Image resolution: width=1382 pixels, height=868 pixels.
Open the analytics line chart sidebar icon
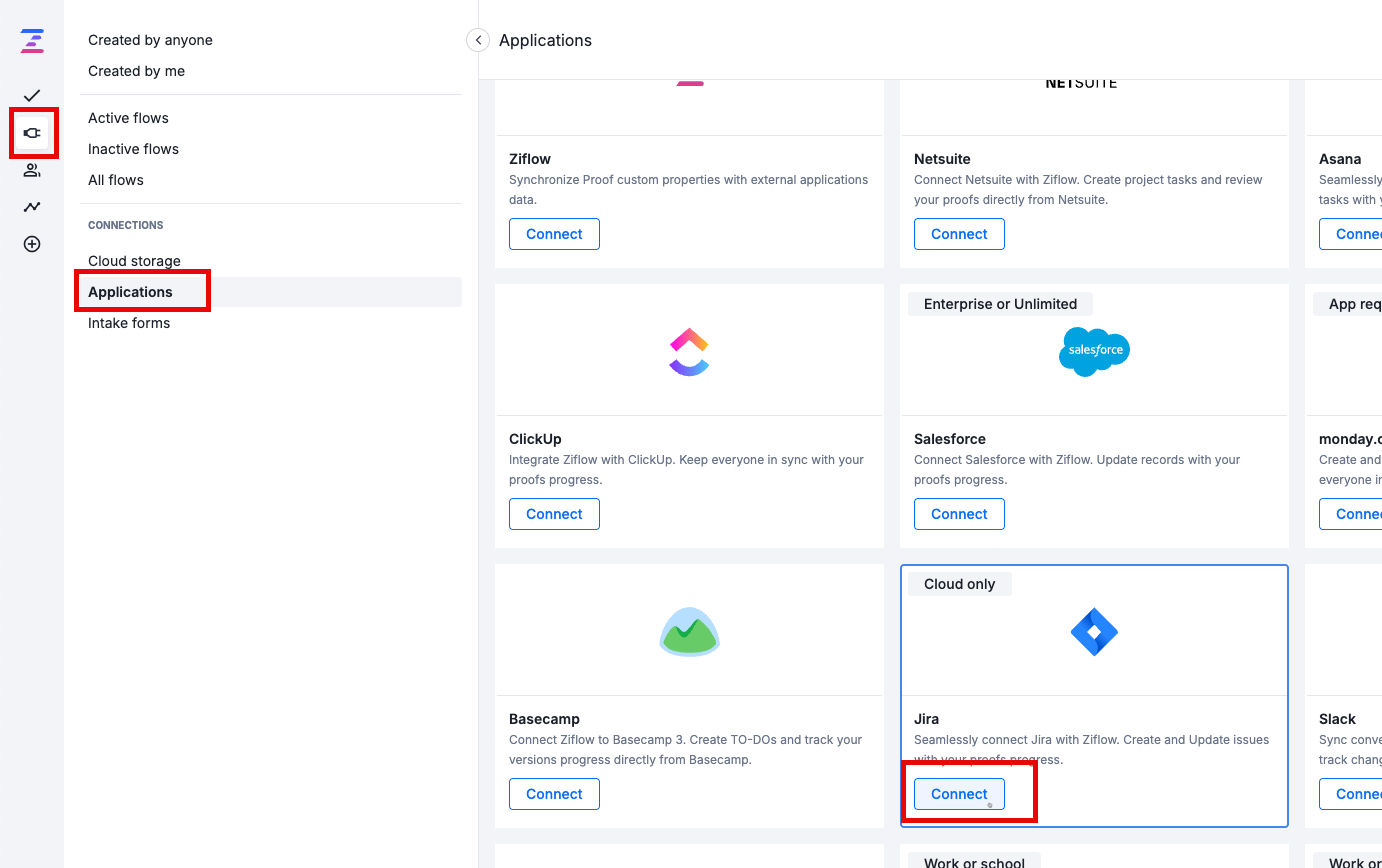pyautogui.click(x=32, y=207)
